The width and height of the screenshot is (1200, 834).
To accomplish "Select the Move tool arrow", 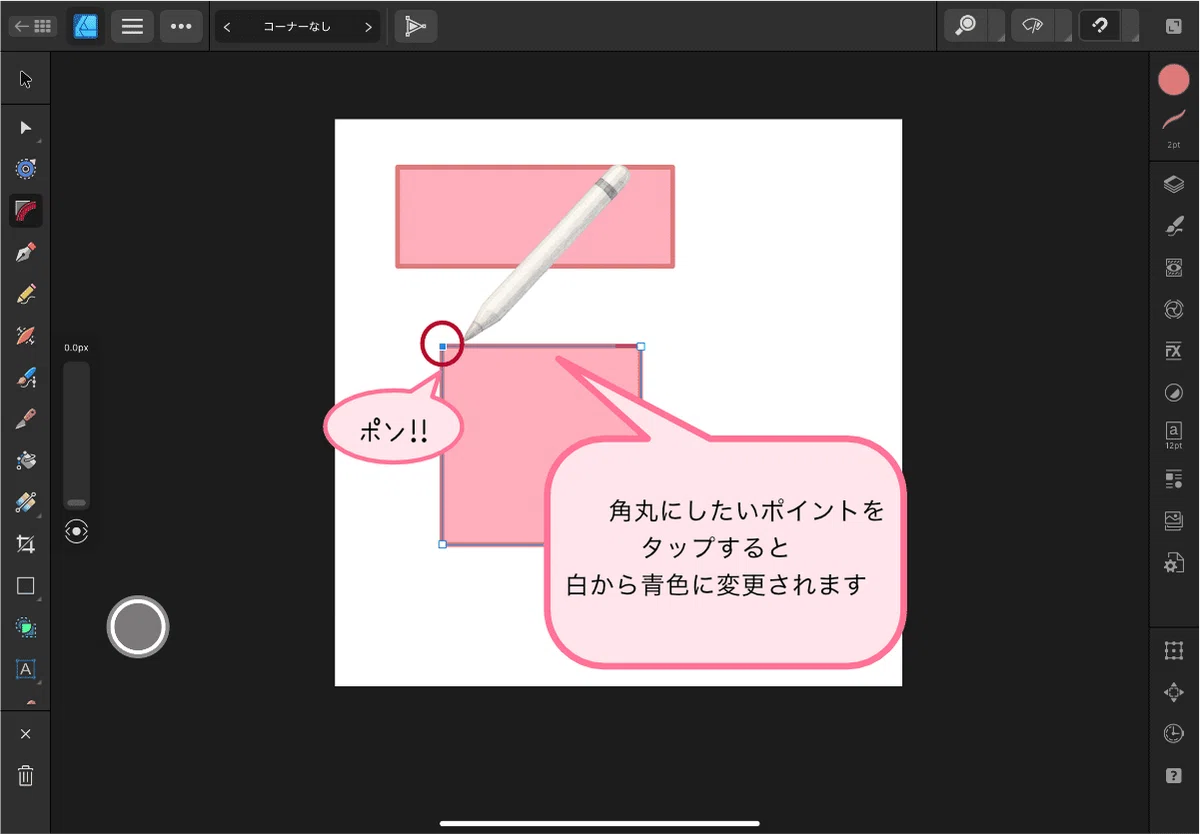I will (26, 80).
